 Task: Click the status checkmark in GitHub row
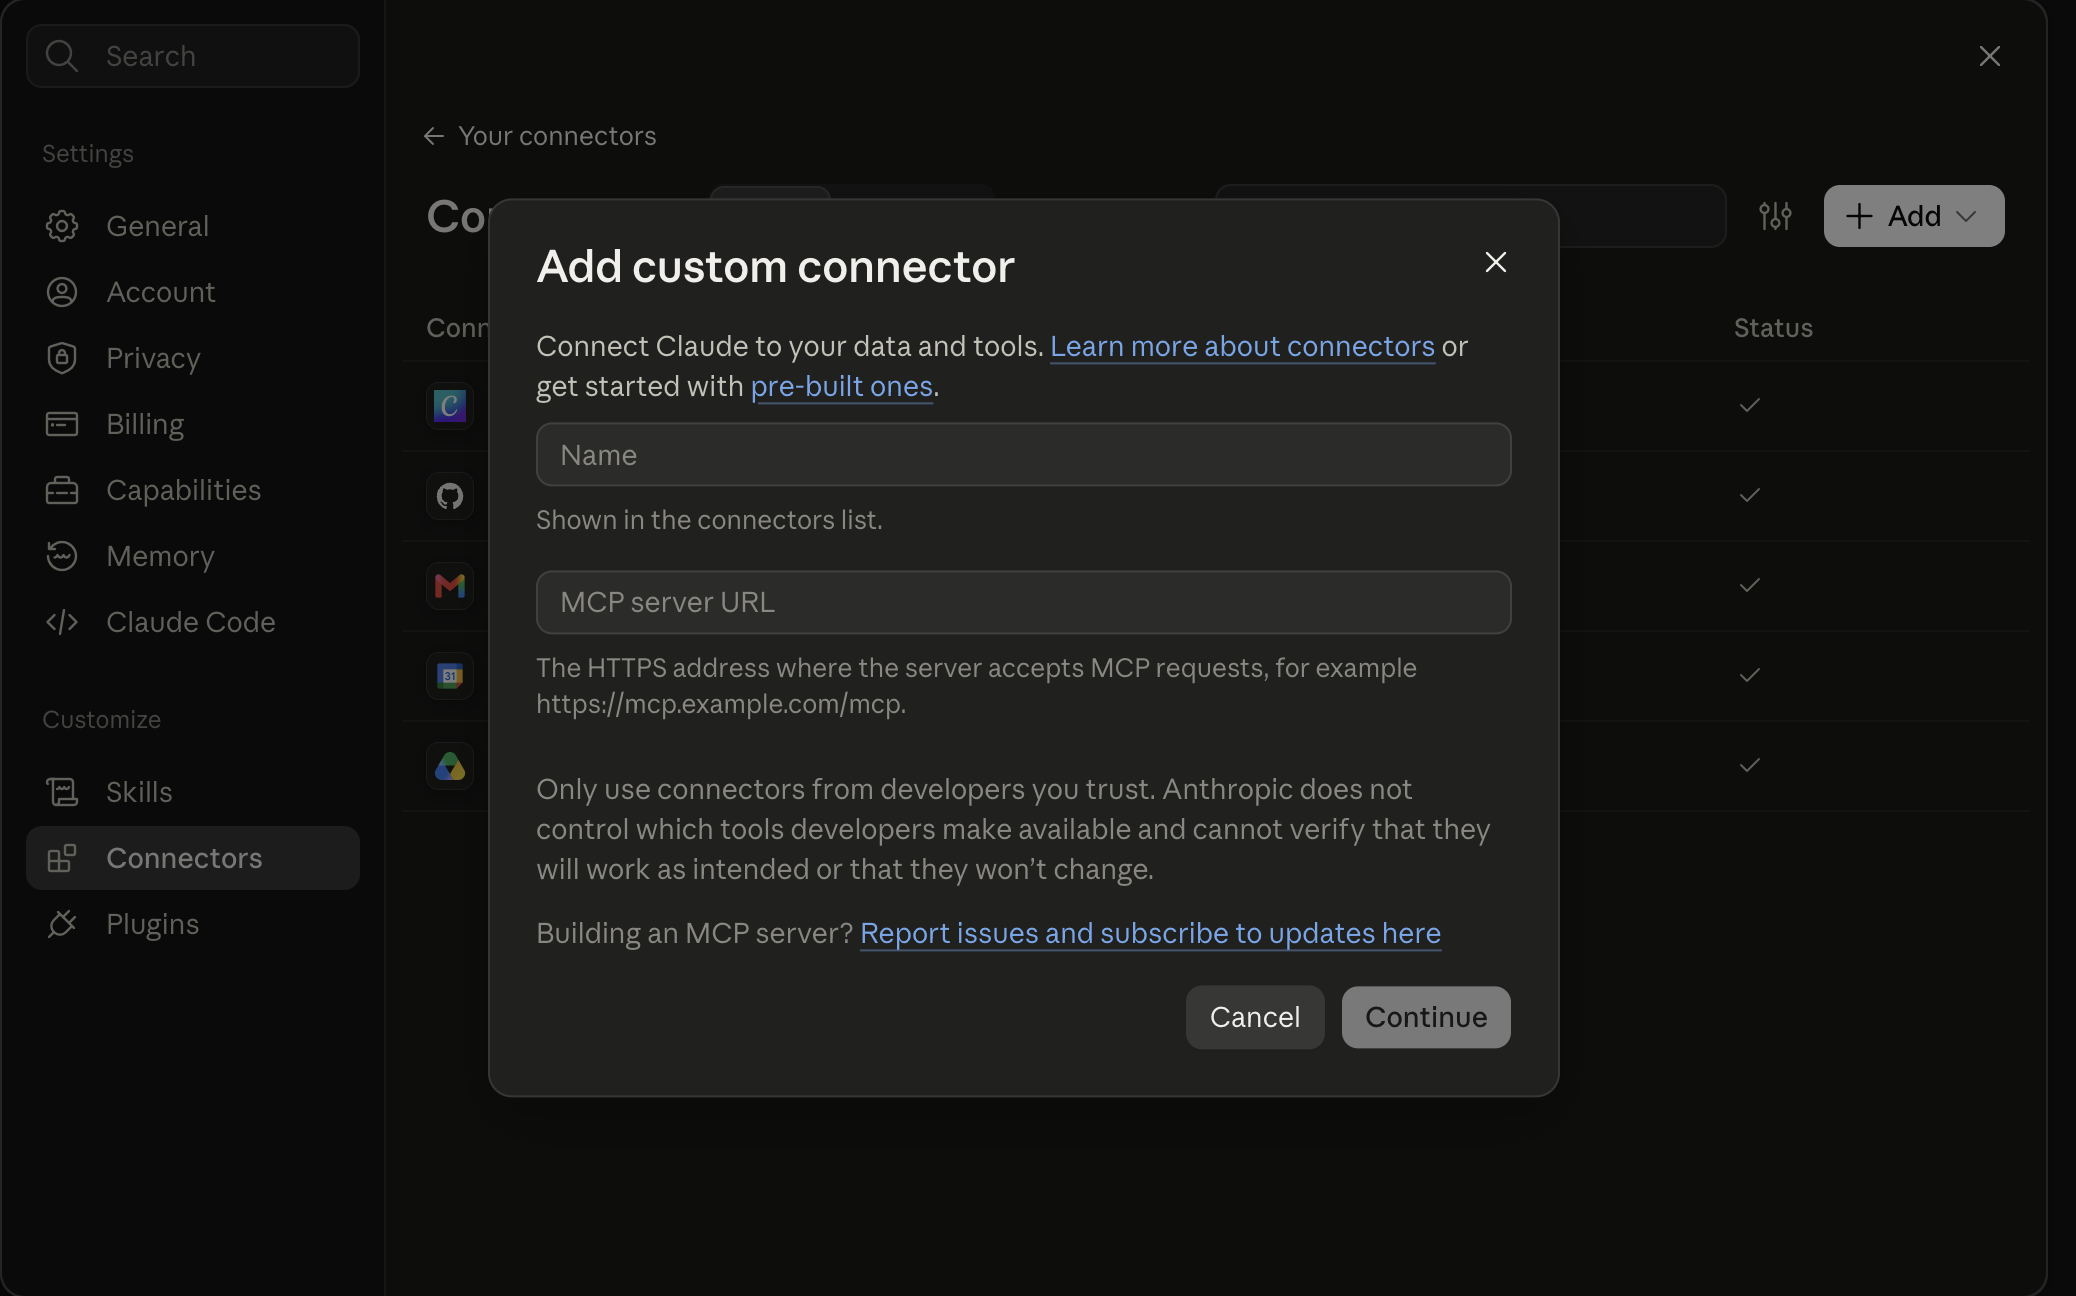[x=1749, y=495]
